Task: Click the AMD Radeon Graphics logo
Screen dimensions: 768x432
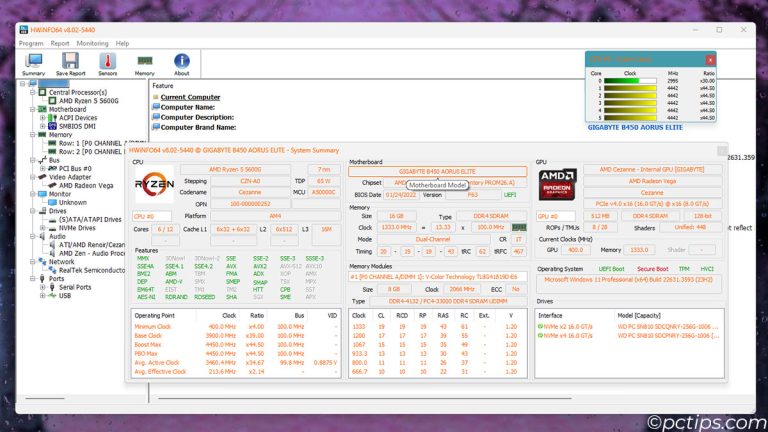Action: click(557, 186)
